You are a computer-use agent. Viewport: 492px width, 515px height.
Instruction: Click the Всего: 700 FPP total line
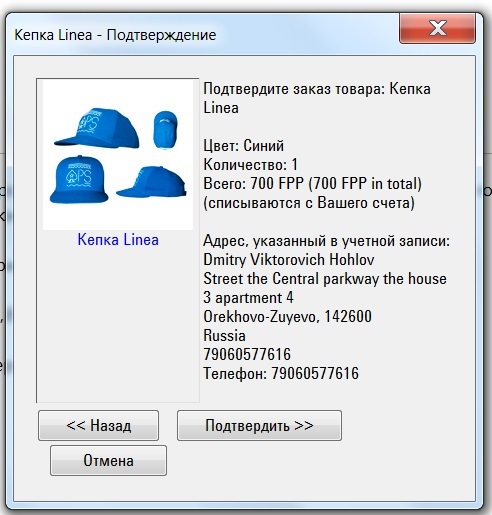tap(312, 183)
